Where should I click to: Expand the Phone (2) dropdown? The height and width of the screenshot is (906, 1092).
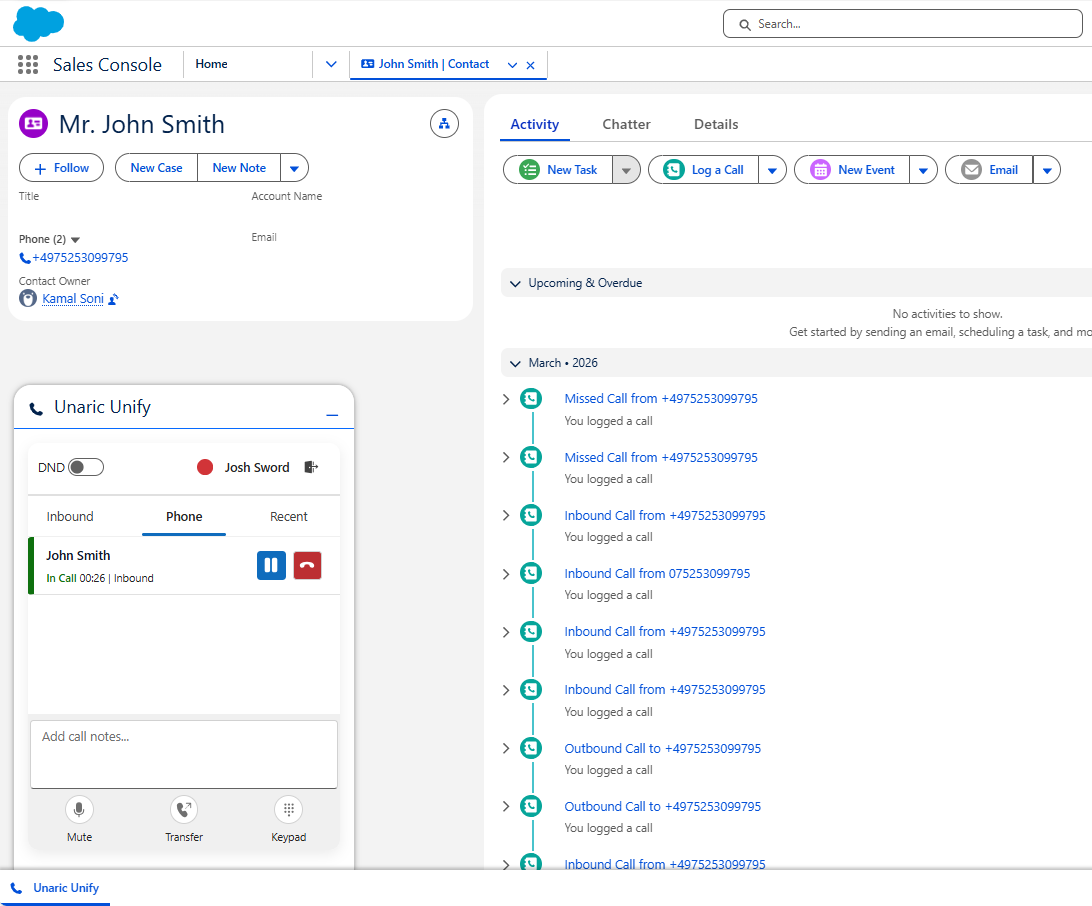75,240
